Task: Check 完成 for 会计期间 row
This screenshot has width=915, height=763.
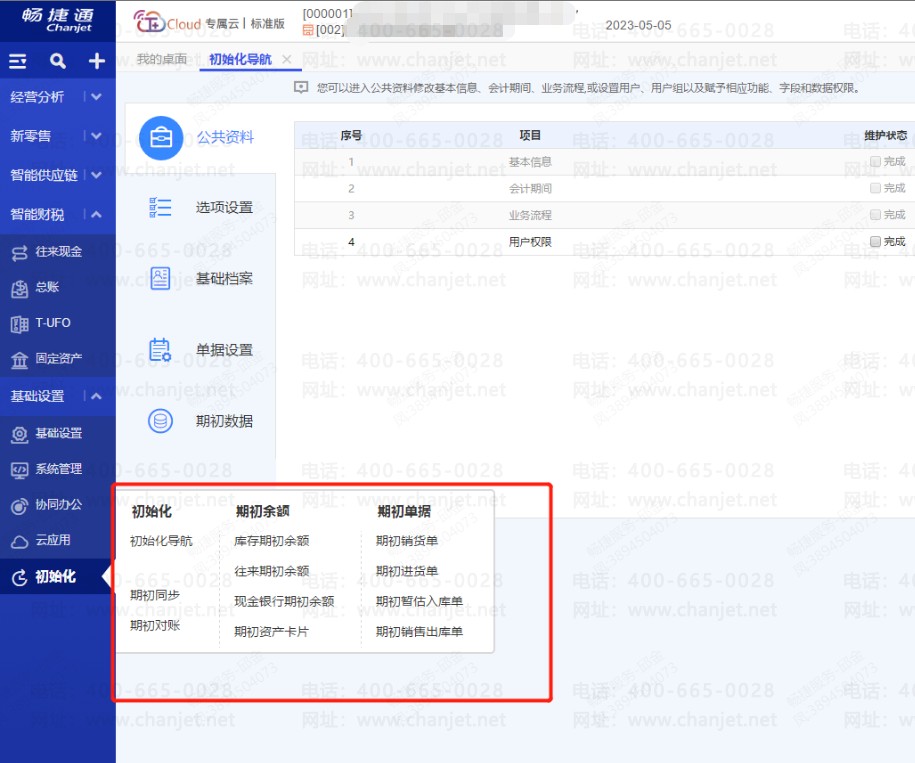Action: tap(875, 188)
